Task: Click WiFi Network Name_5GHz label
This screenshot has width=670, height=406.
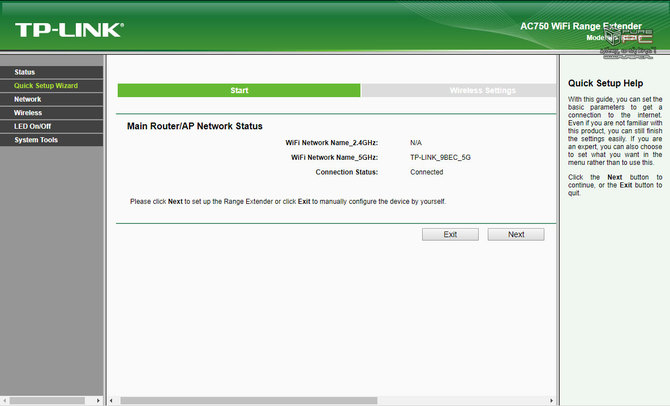Action: click(335, 157)
